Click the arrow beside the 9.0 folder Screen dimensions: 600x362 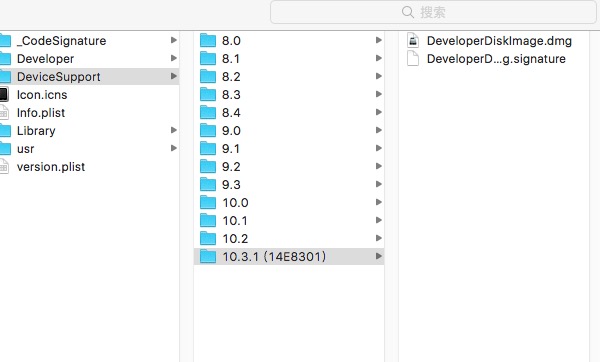(379, 130)
